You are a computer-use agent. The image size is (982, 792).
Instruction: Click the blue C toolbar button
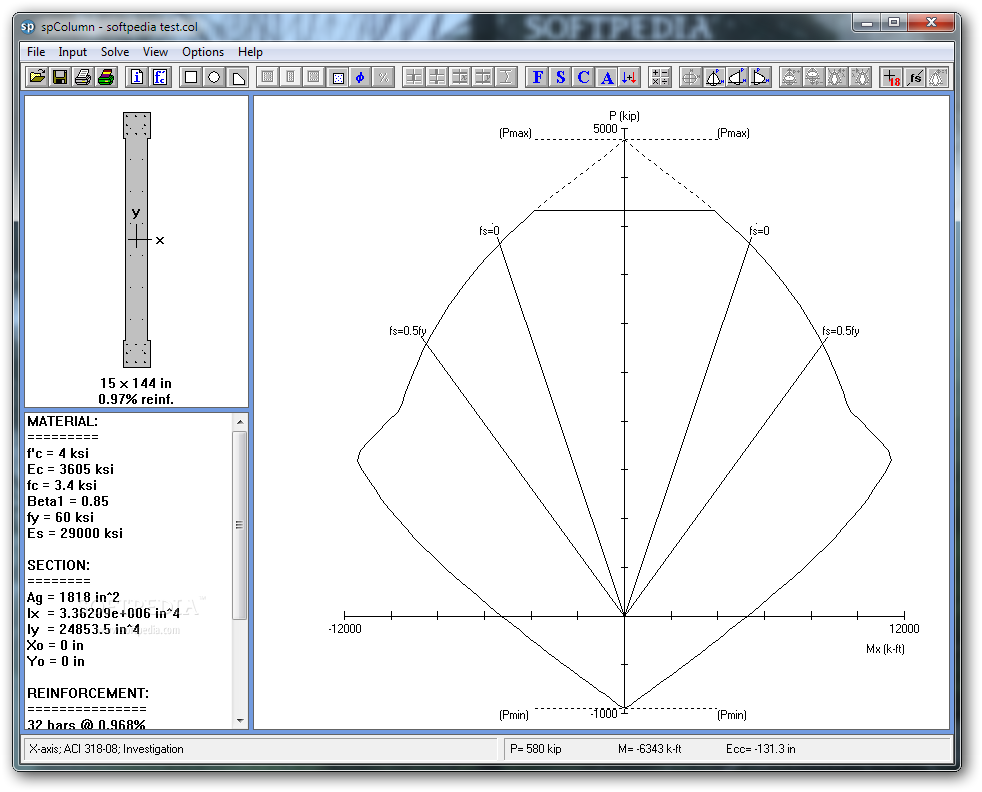(x=584, y=77)
